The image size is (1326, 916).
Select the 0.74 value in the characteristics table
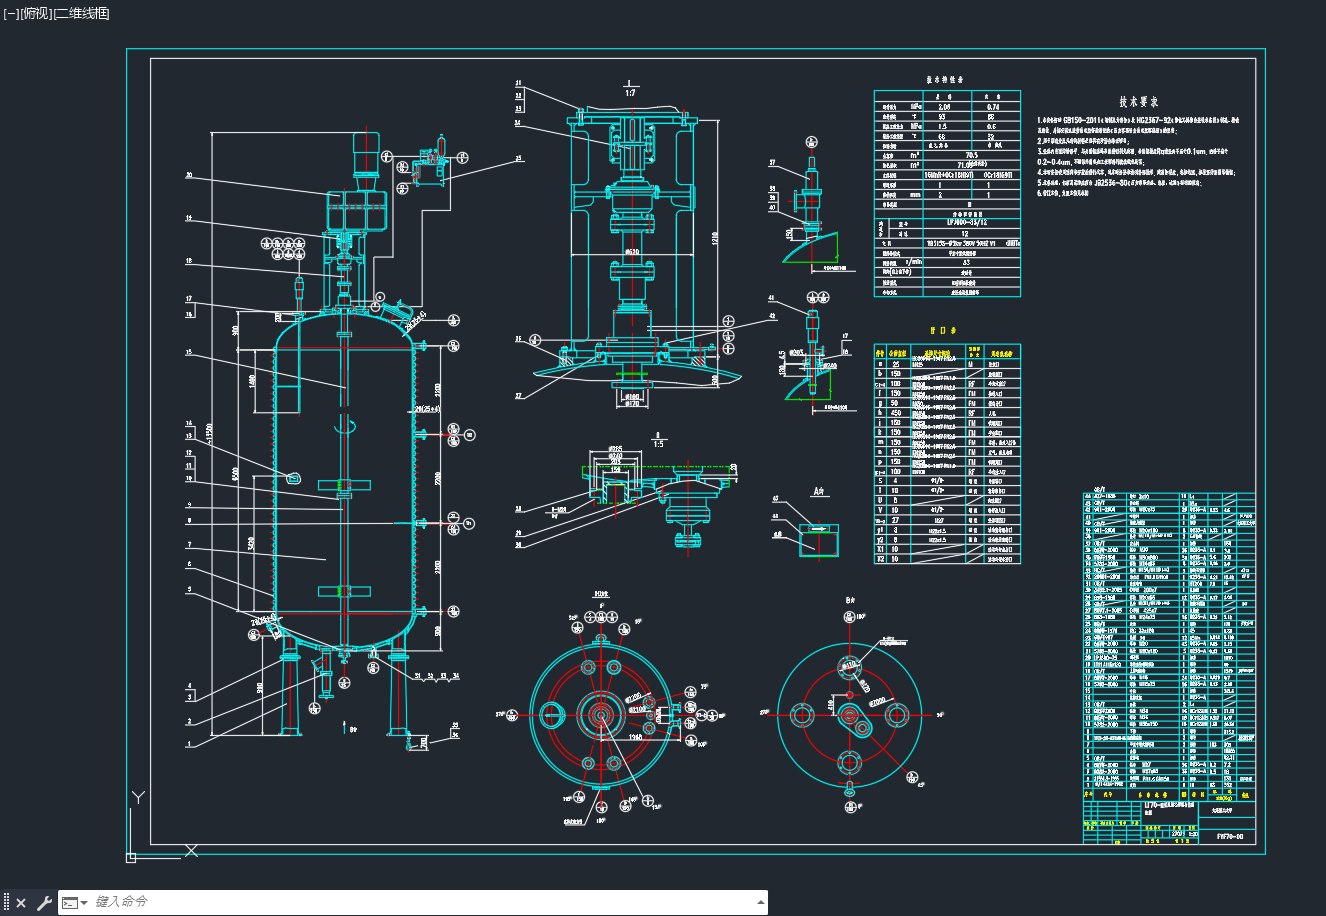coord(992,107)
